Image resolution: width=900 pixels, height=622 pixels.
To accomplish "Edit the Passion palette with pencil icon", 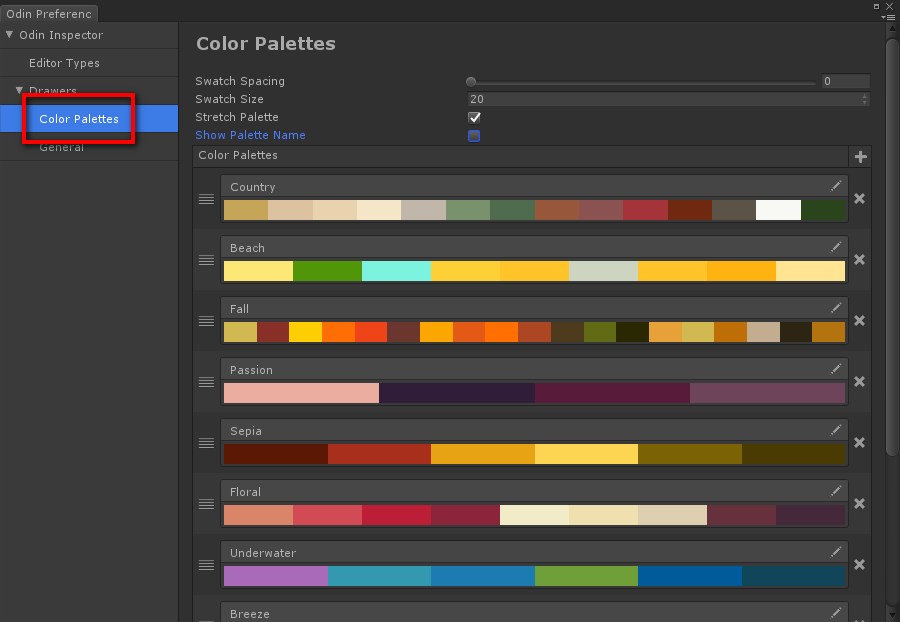I will click(836, 369).
